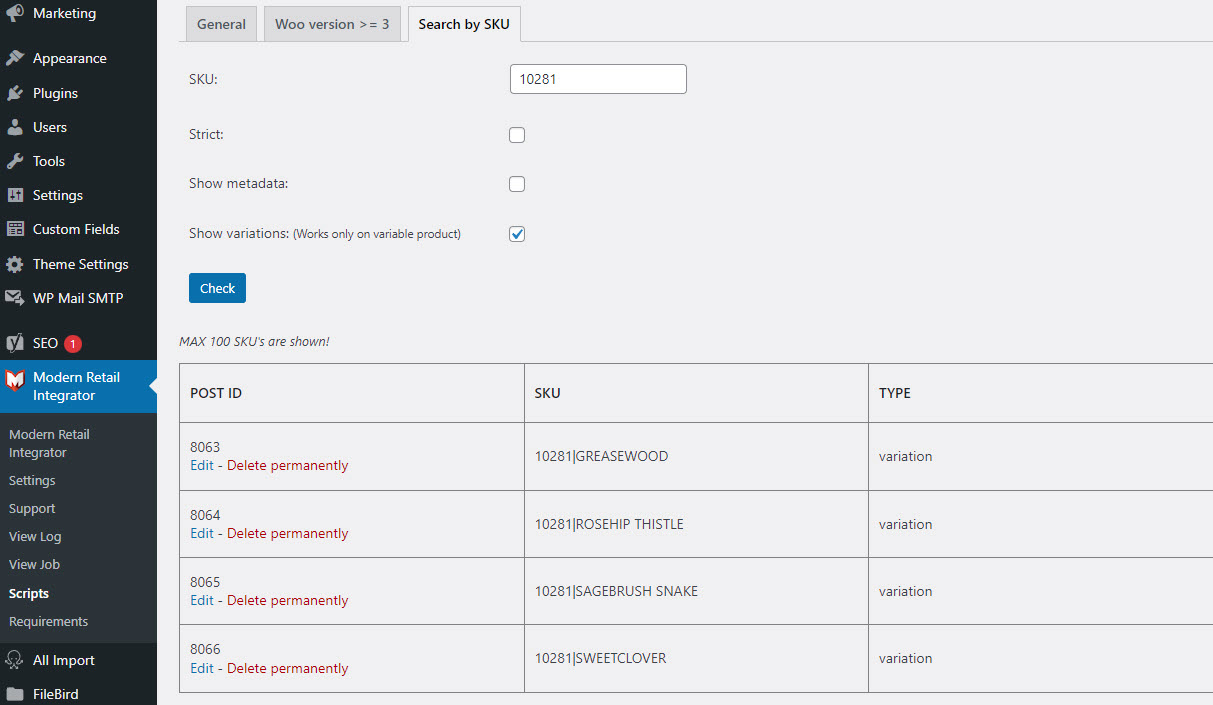Viewport: 1213px width, 705px height.
Task: Click the Tools wrench icon
Action: click(x=15, y=161)
